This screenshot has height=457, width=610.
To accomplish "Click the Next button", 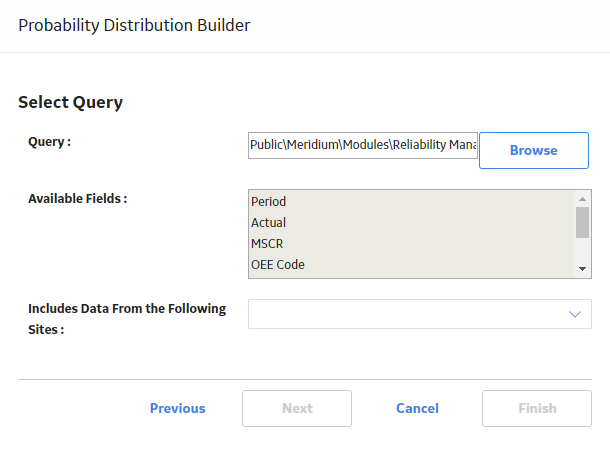I will point(297,408).
